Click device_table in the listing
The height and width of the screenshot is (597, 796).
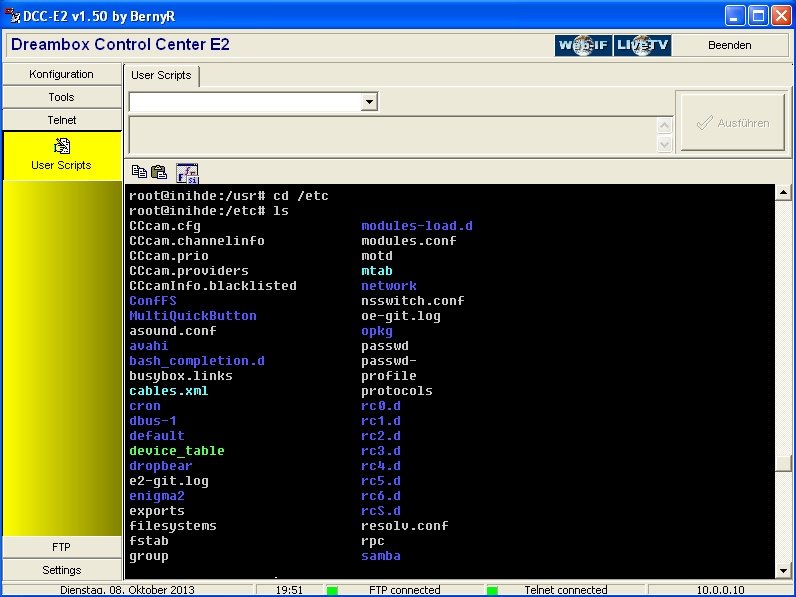(x=177, y=451)
